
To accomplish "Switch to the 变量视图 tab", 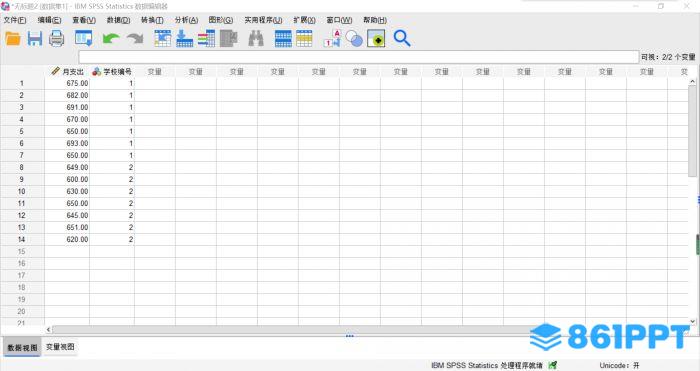I will (60, 347).
